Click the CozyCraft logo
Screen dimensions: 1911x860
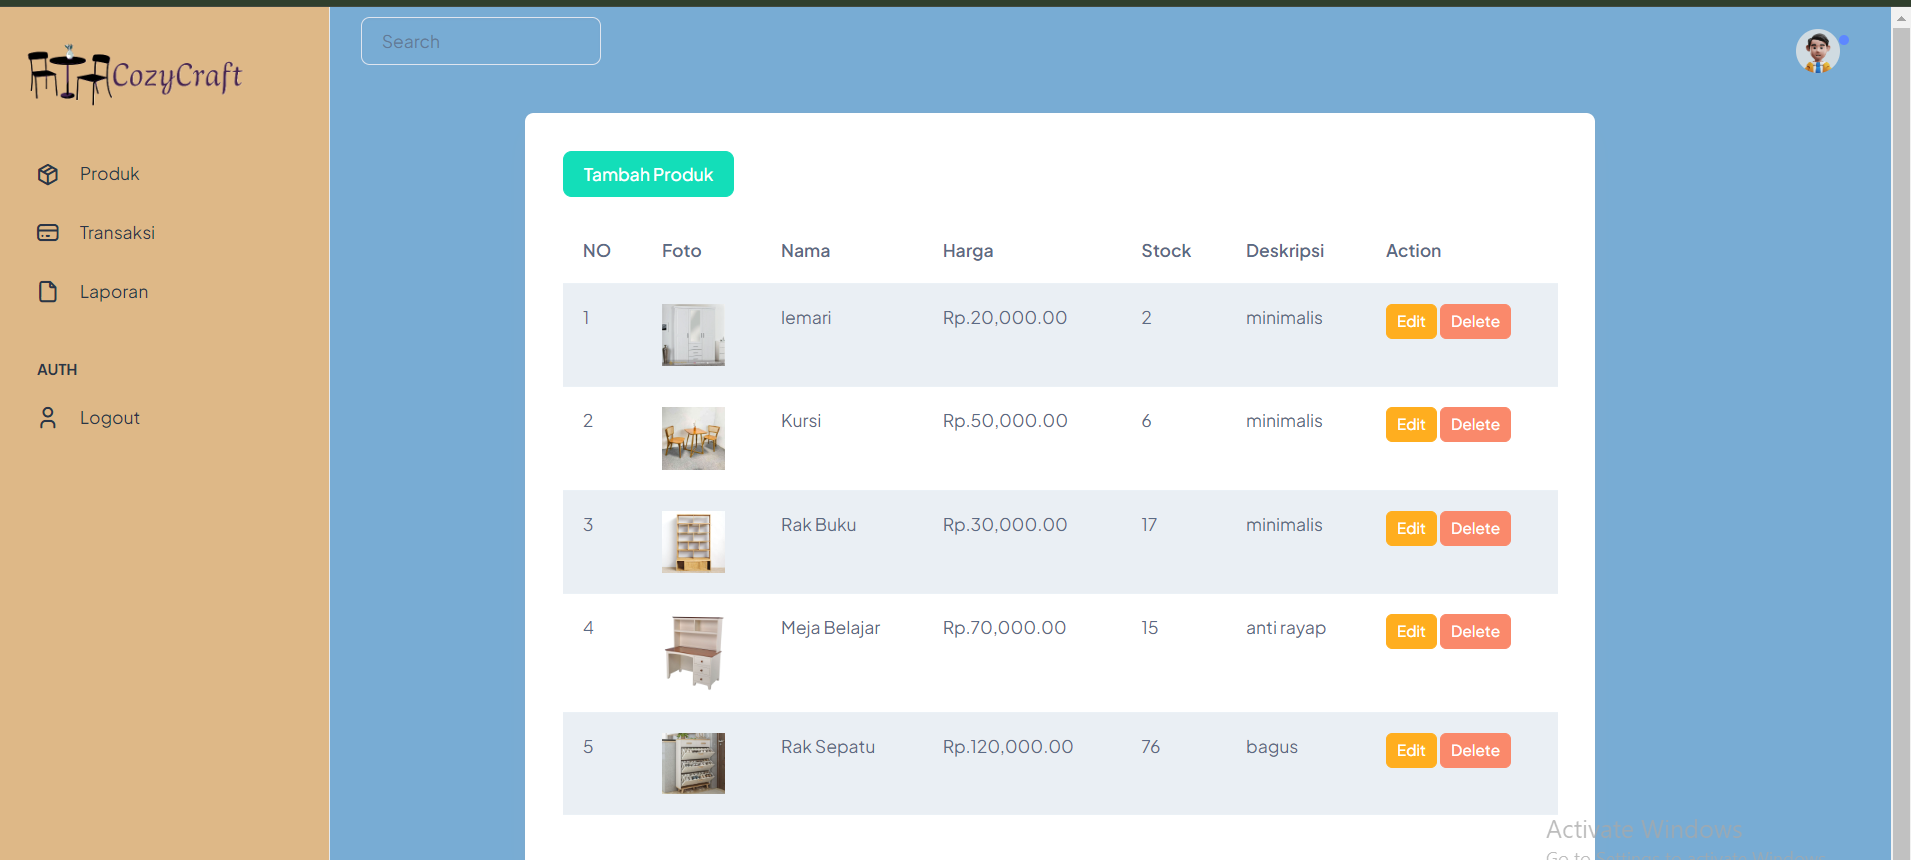click(135, 75)
